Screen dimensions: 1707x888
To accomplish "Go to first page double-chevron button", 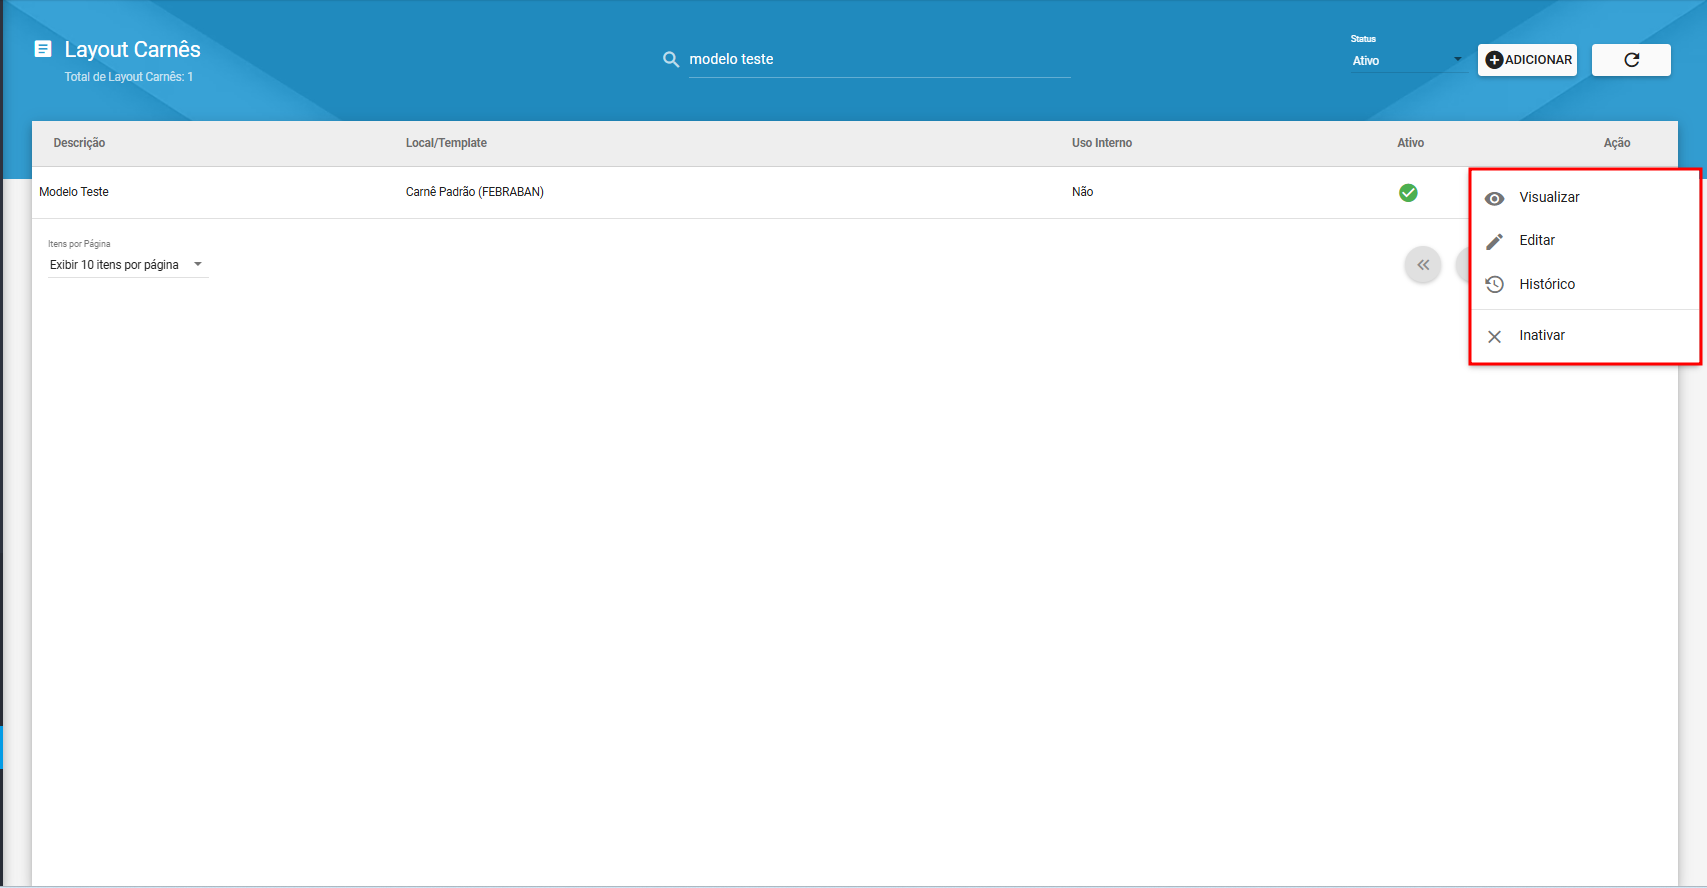I will pyautogui.click(x=1423, y=265).
